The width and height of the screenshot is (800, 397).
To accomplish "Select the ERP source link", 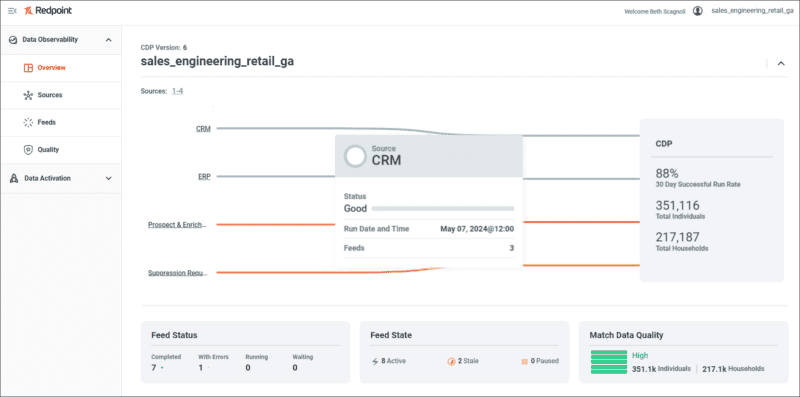I will (204, 177).
